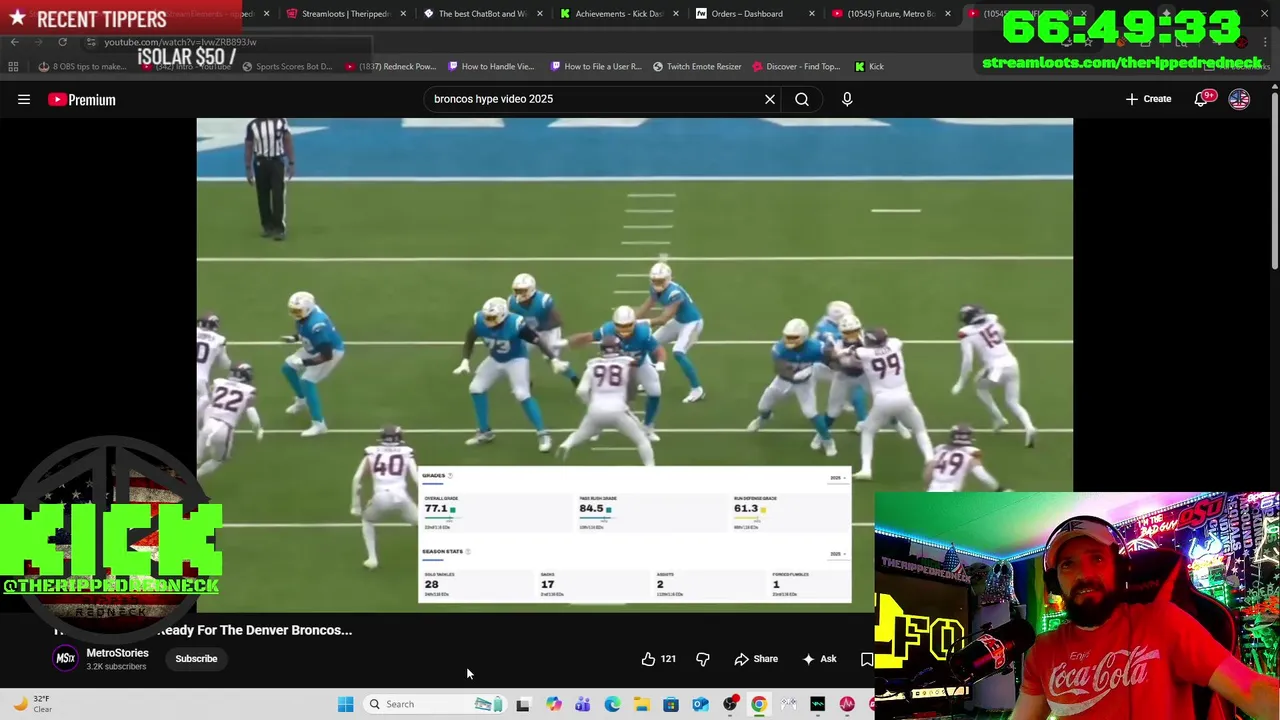
Task: Start voice search with the microphone
Action: 847,99
